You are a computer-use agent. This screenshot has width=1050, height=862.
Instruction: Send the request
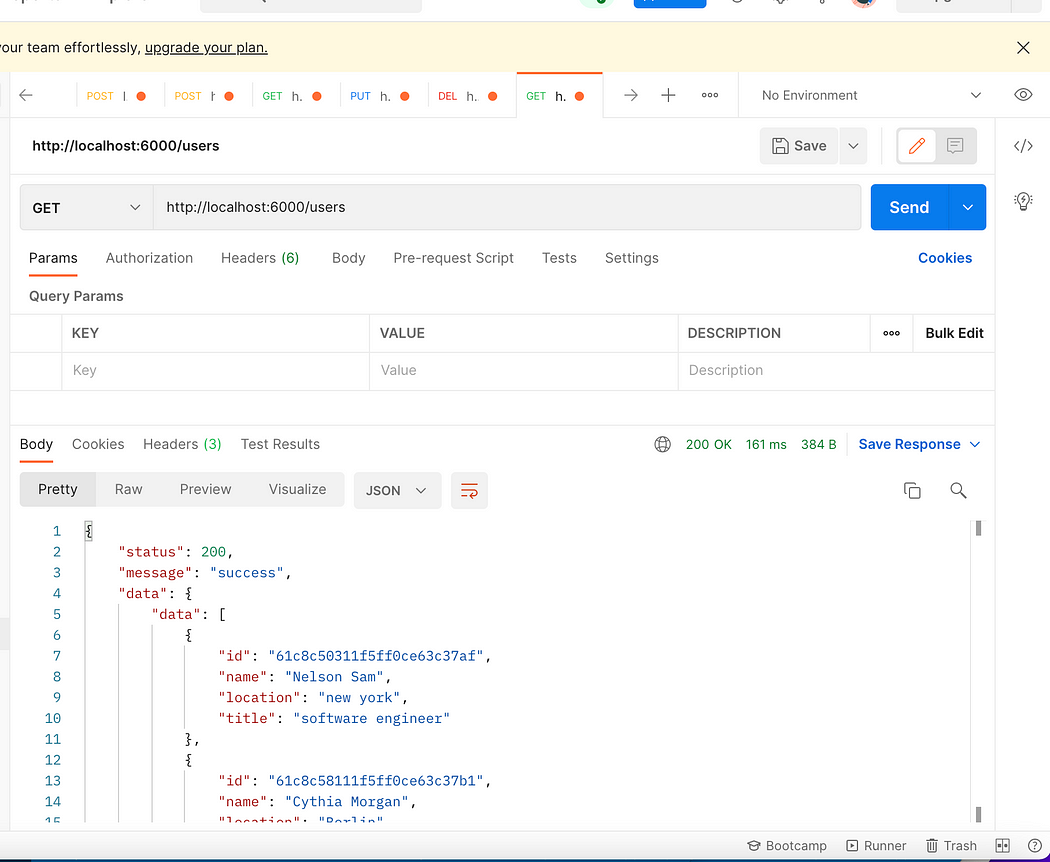pos(909,207)
